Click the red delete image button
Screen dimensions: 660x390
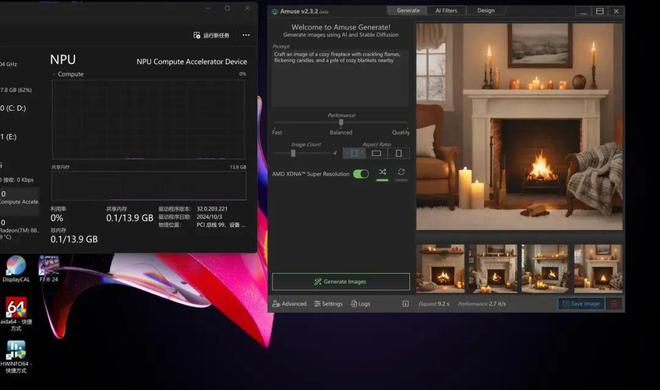(614, 304)
